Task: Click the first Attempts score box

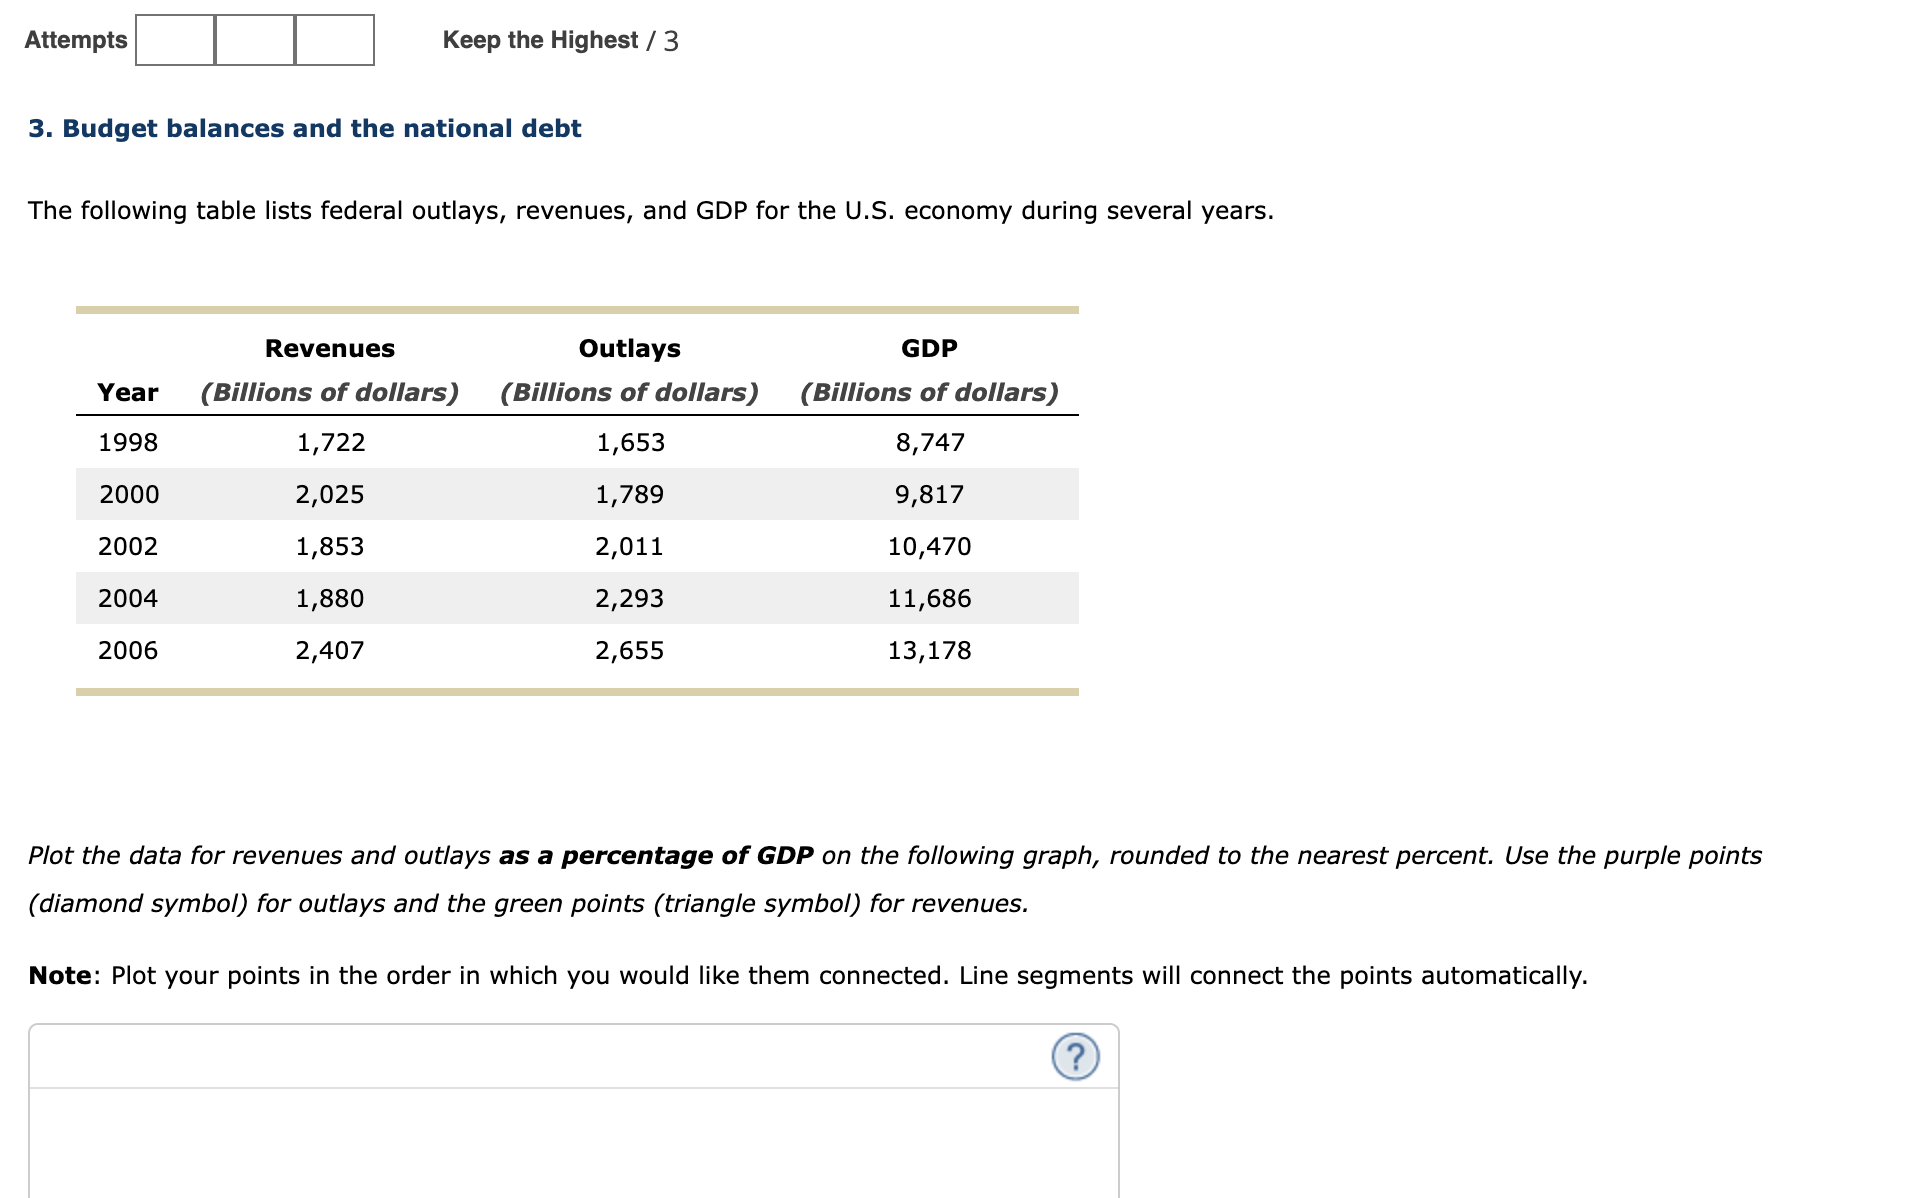Action: point(174,39)
